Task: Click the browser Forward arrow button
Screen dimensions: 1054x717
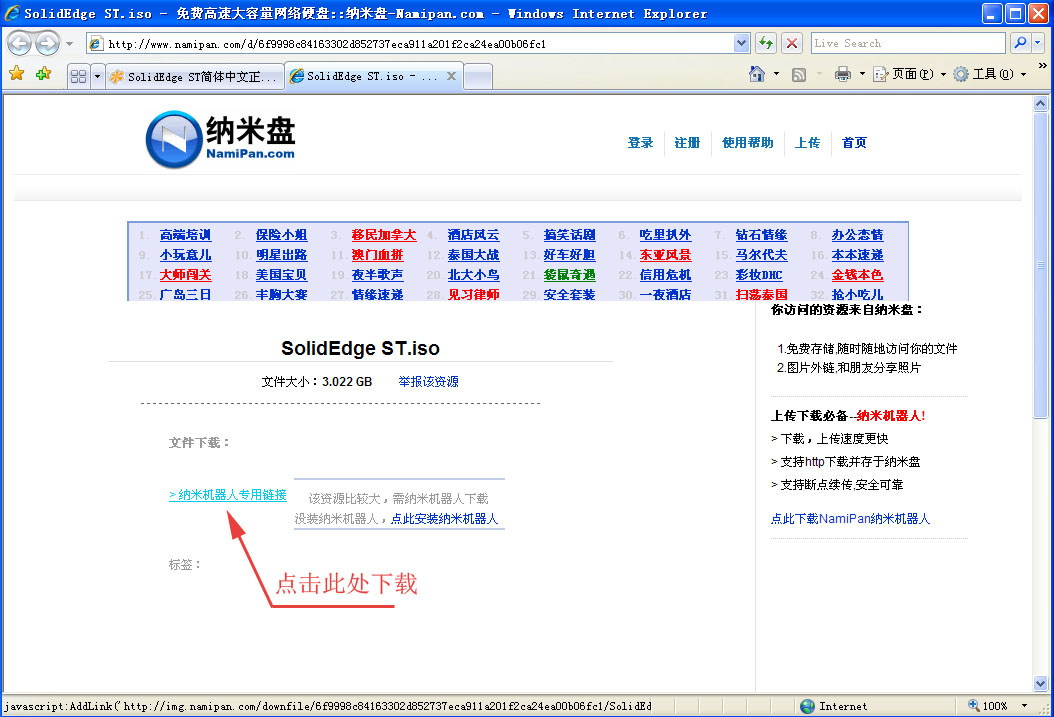Action: 47,44
